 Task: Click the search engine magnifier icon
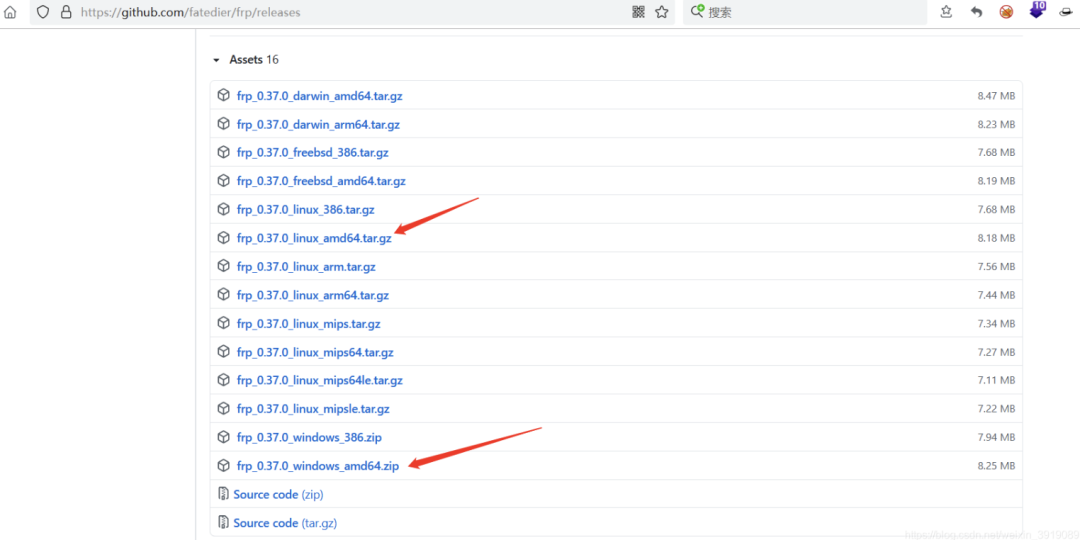(x=697, y=12)
